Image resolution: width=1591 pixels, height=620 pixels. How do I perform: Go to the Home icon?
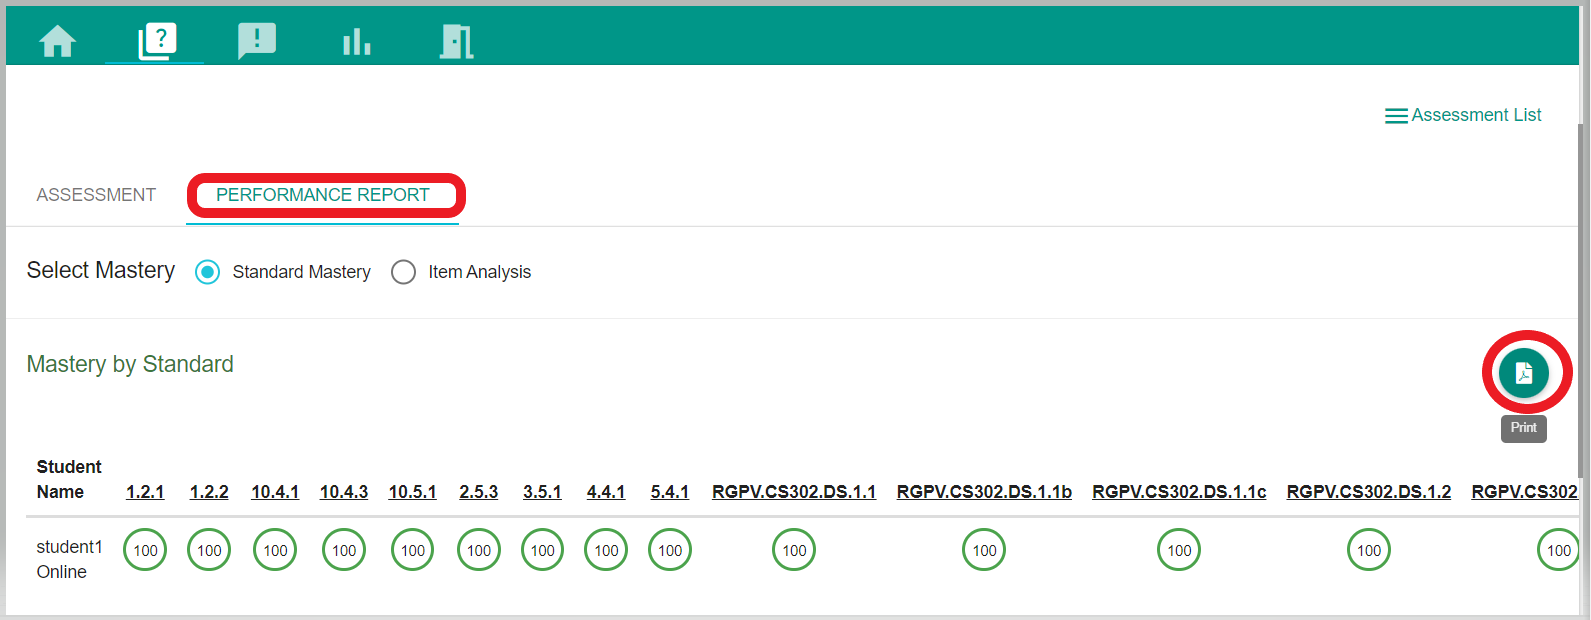coord(57,41)
